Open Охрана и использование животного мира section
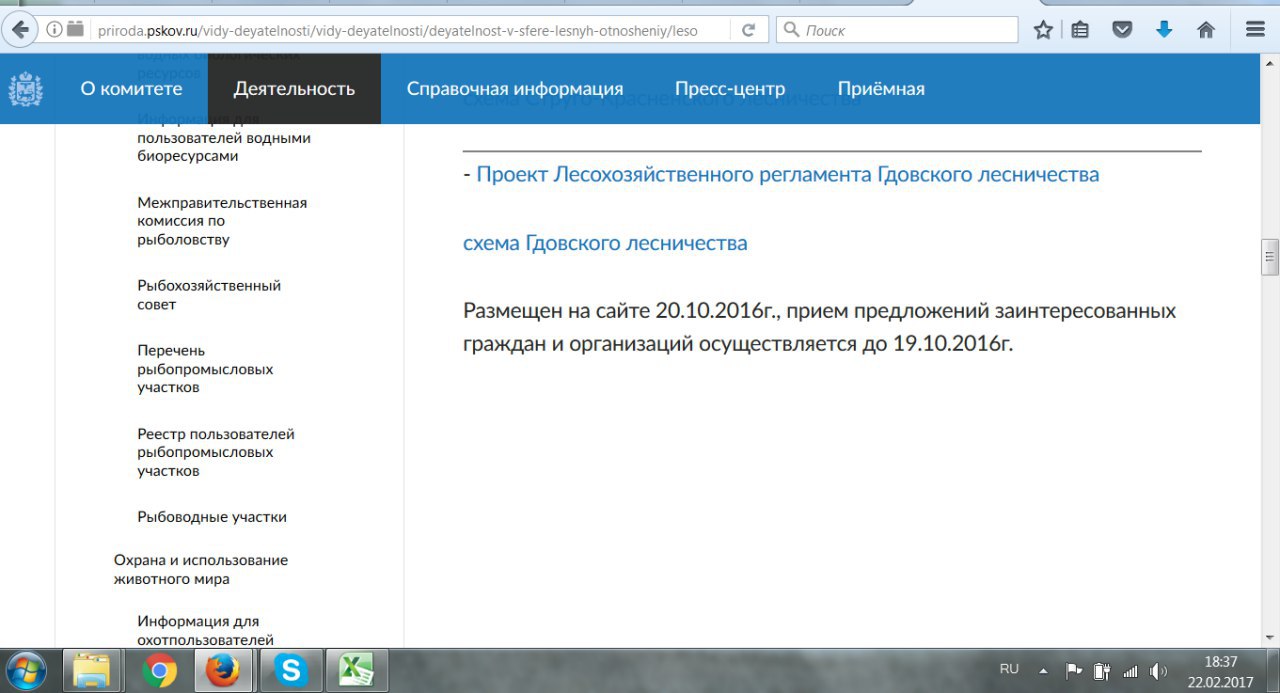 [x=201, y=570]
